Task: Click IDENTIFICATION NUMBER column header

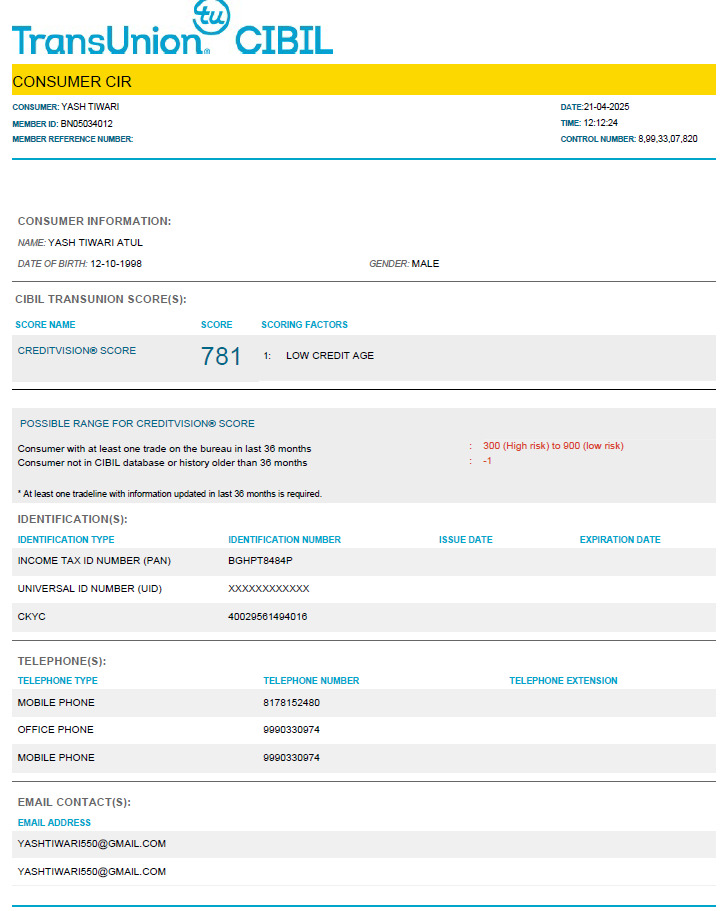Action: click(x=285, y=540)
